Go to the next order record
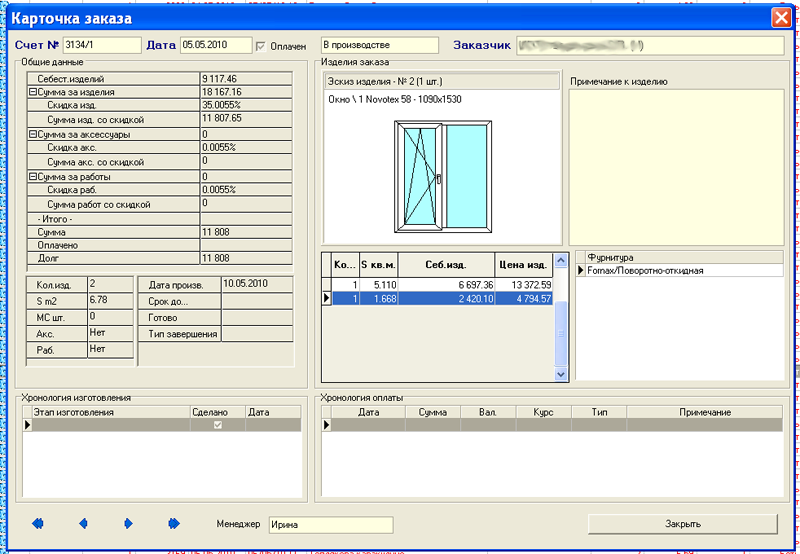This screenshot has width=800, height=554. point(128,523)
